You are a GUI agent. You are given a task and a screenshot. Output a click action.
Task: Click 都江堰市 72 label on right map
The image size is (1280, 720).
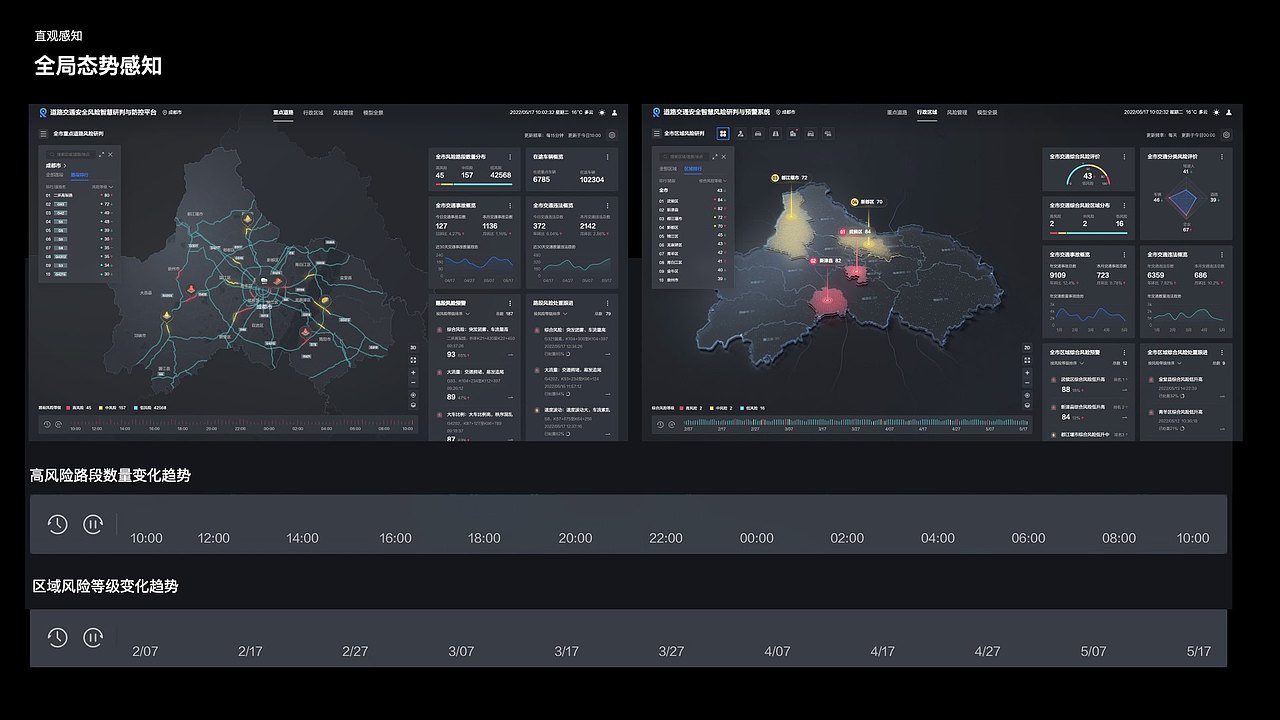point(789,178)
